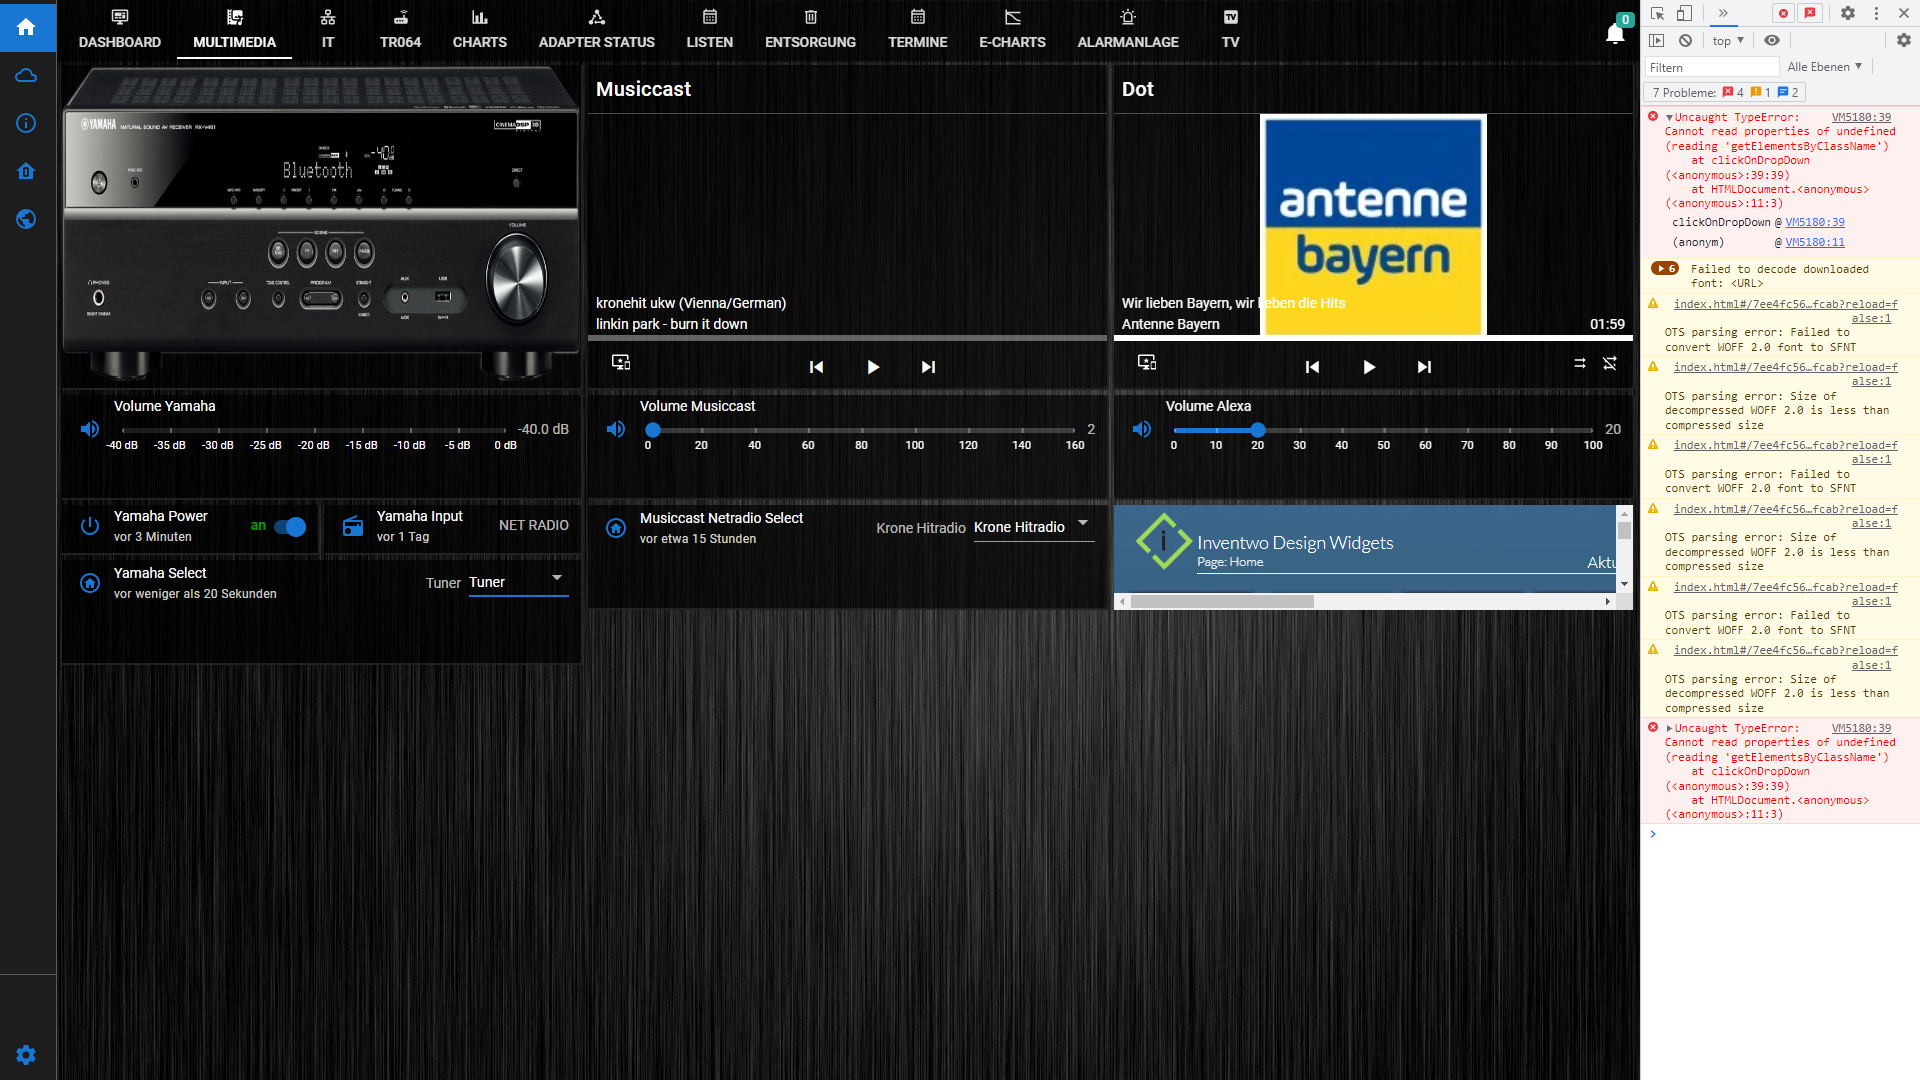Open the Alle Ebenen log level dropdown

tap(1825, 67)
